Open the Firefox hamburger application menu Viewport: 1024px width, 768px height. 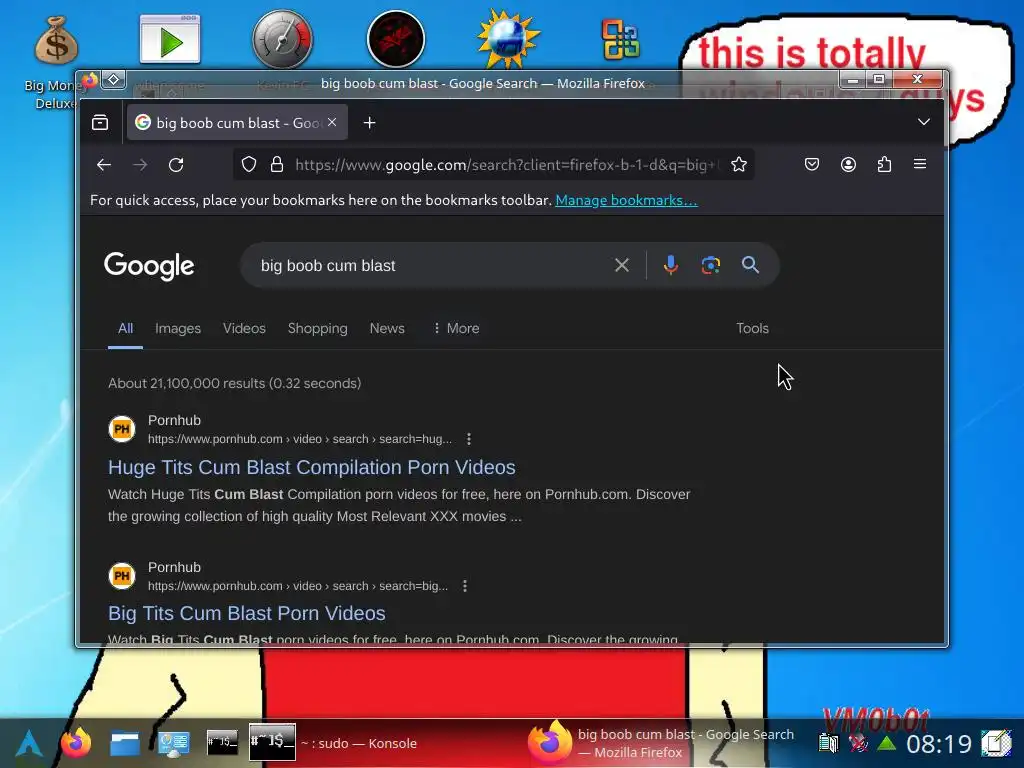[920, 165]
